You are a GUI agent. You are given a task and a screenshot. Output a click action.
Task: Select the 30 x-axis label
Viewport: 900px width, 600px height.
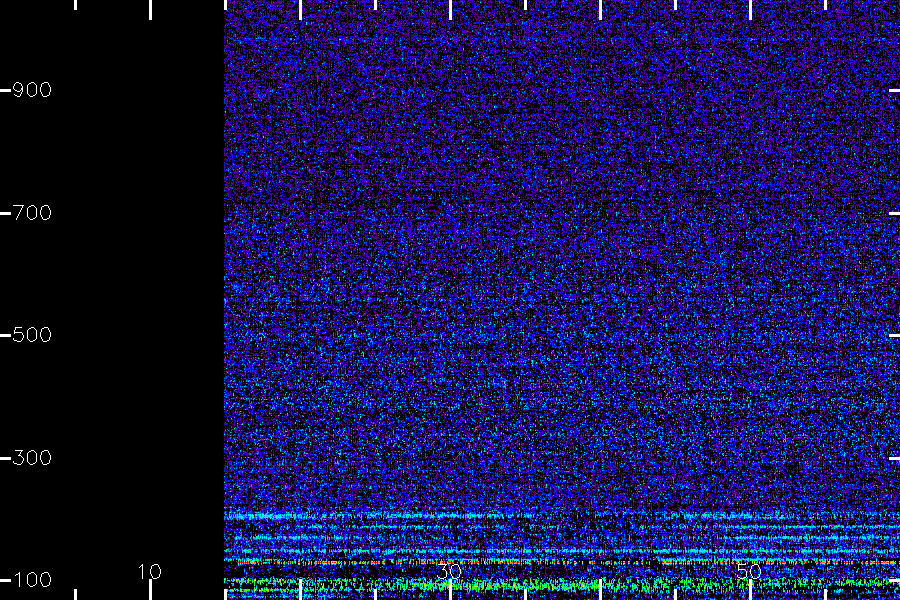coord(449,572)
